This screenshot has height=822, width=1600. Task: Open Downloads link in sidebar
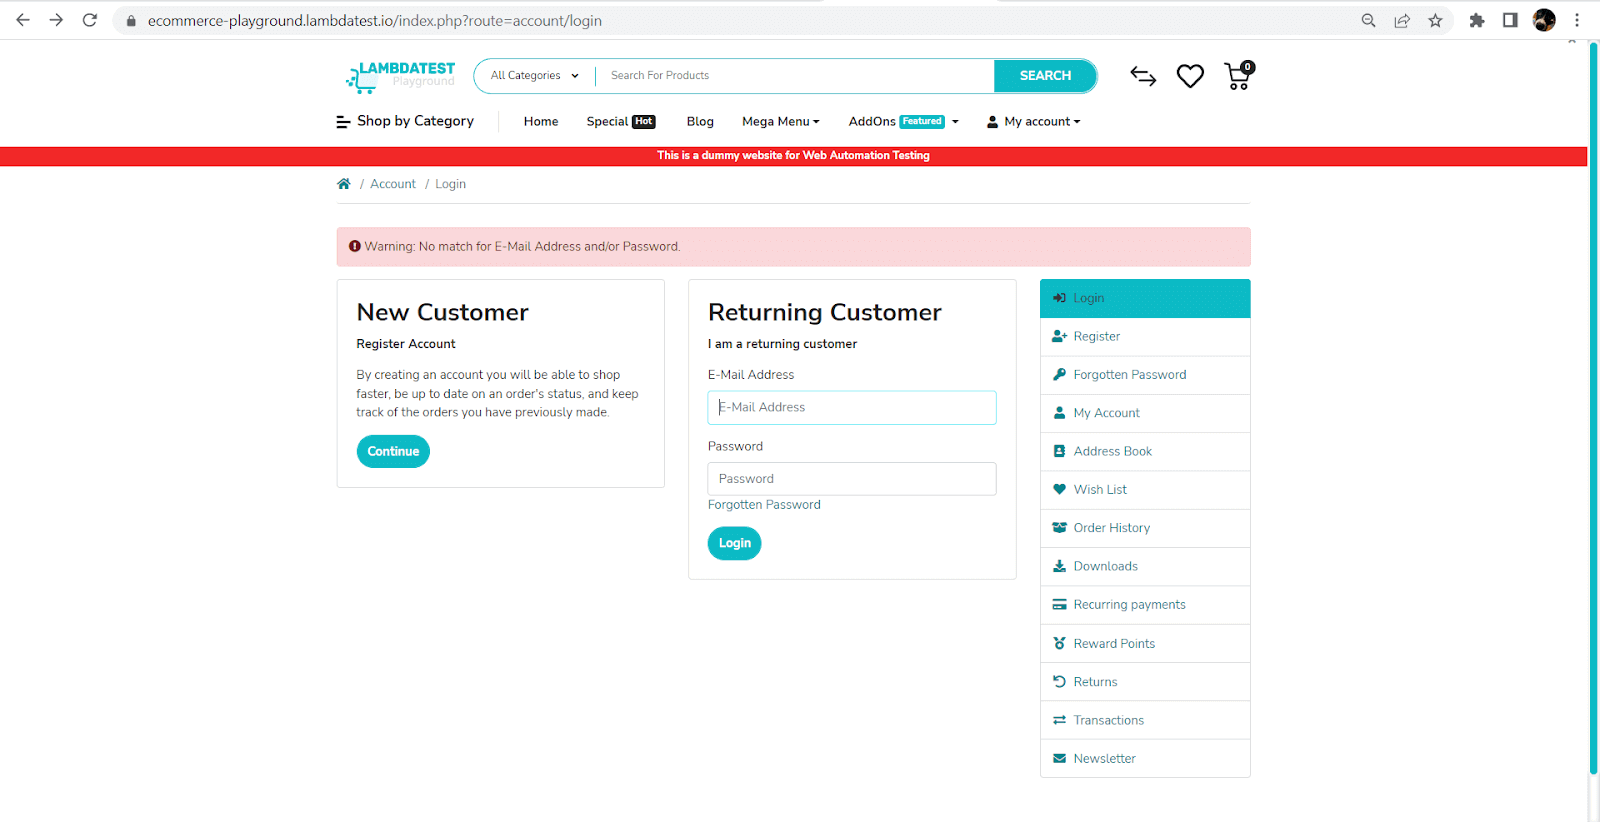(x=1145, y=566)
